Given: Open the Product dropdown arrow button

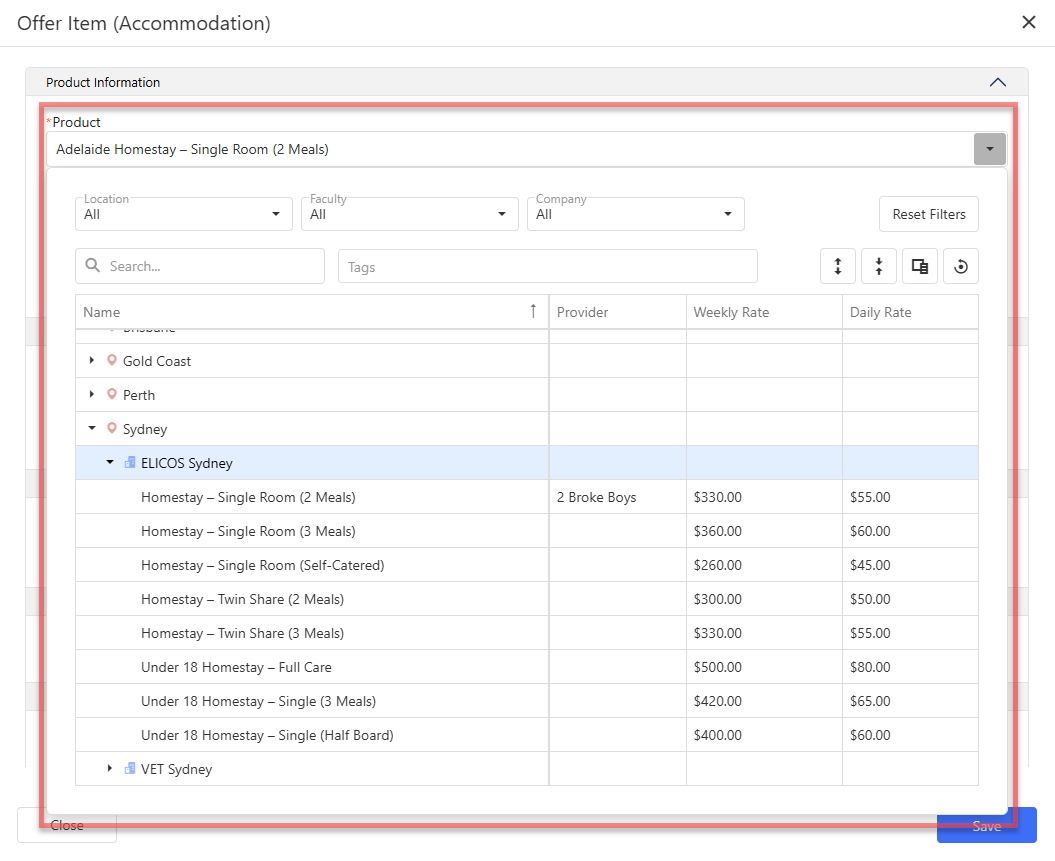Looking at the screenshot, I should [990, 149].
